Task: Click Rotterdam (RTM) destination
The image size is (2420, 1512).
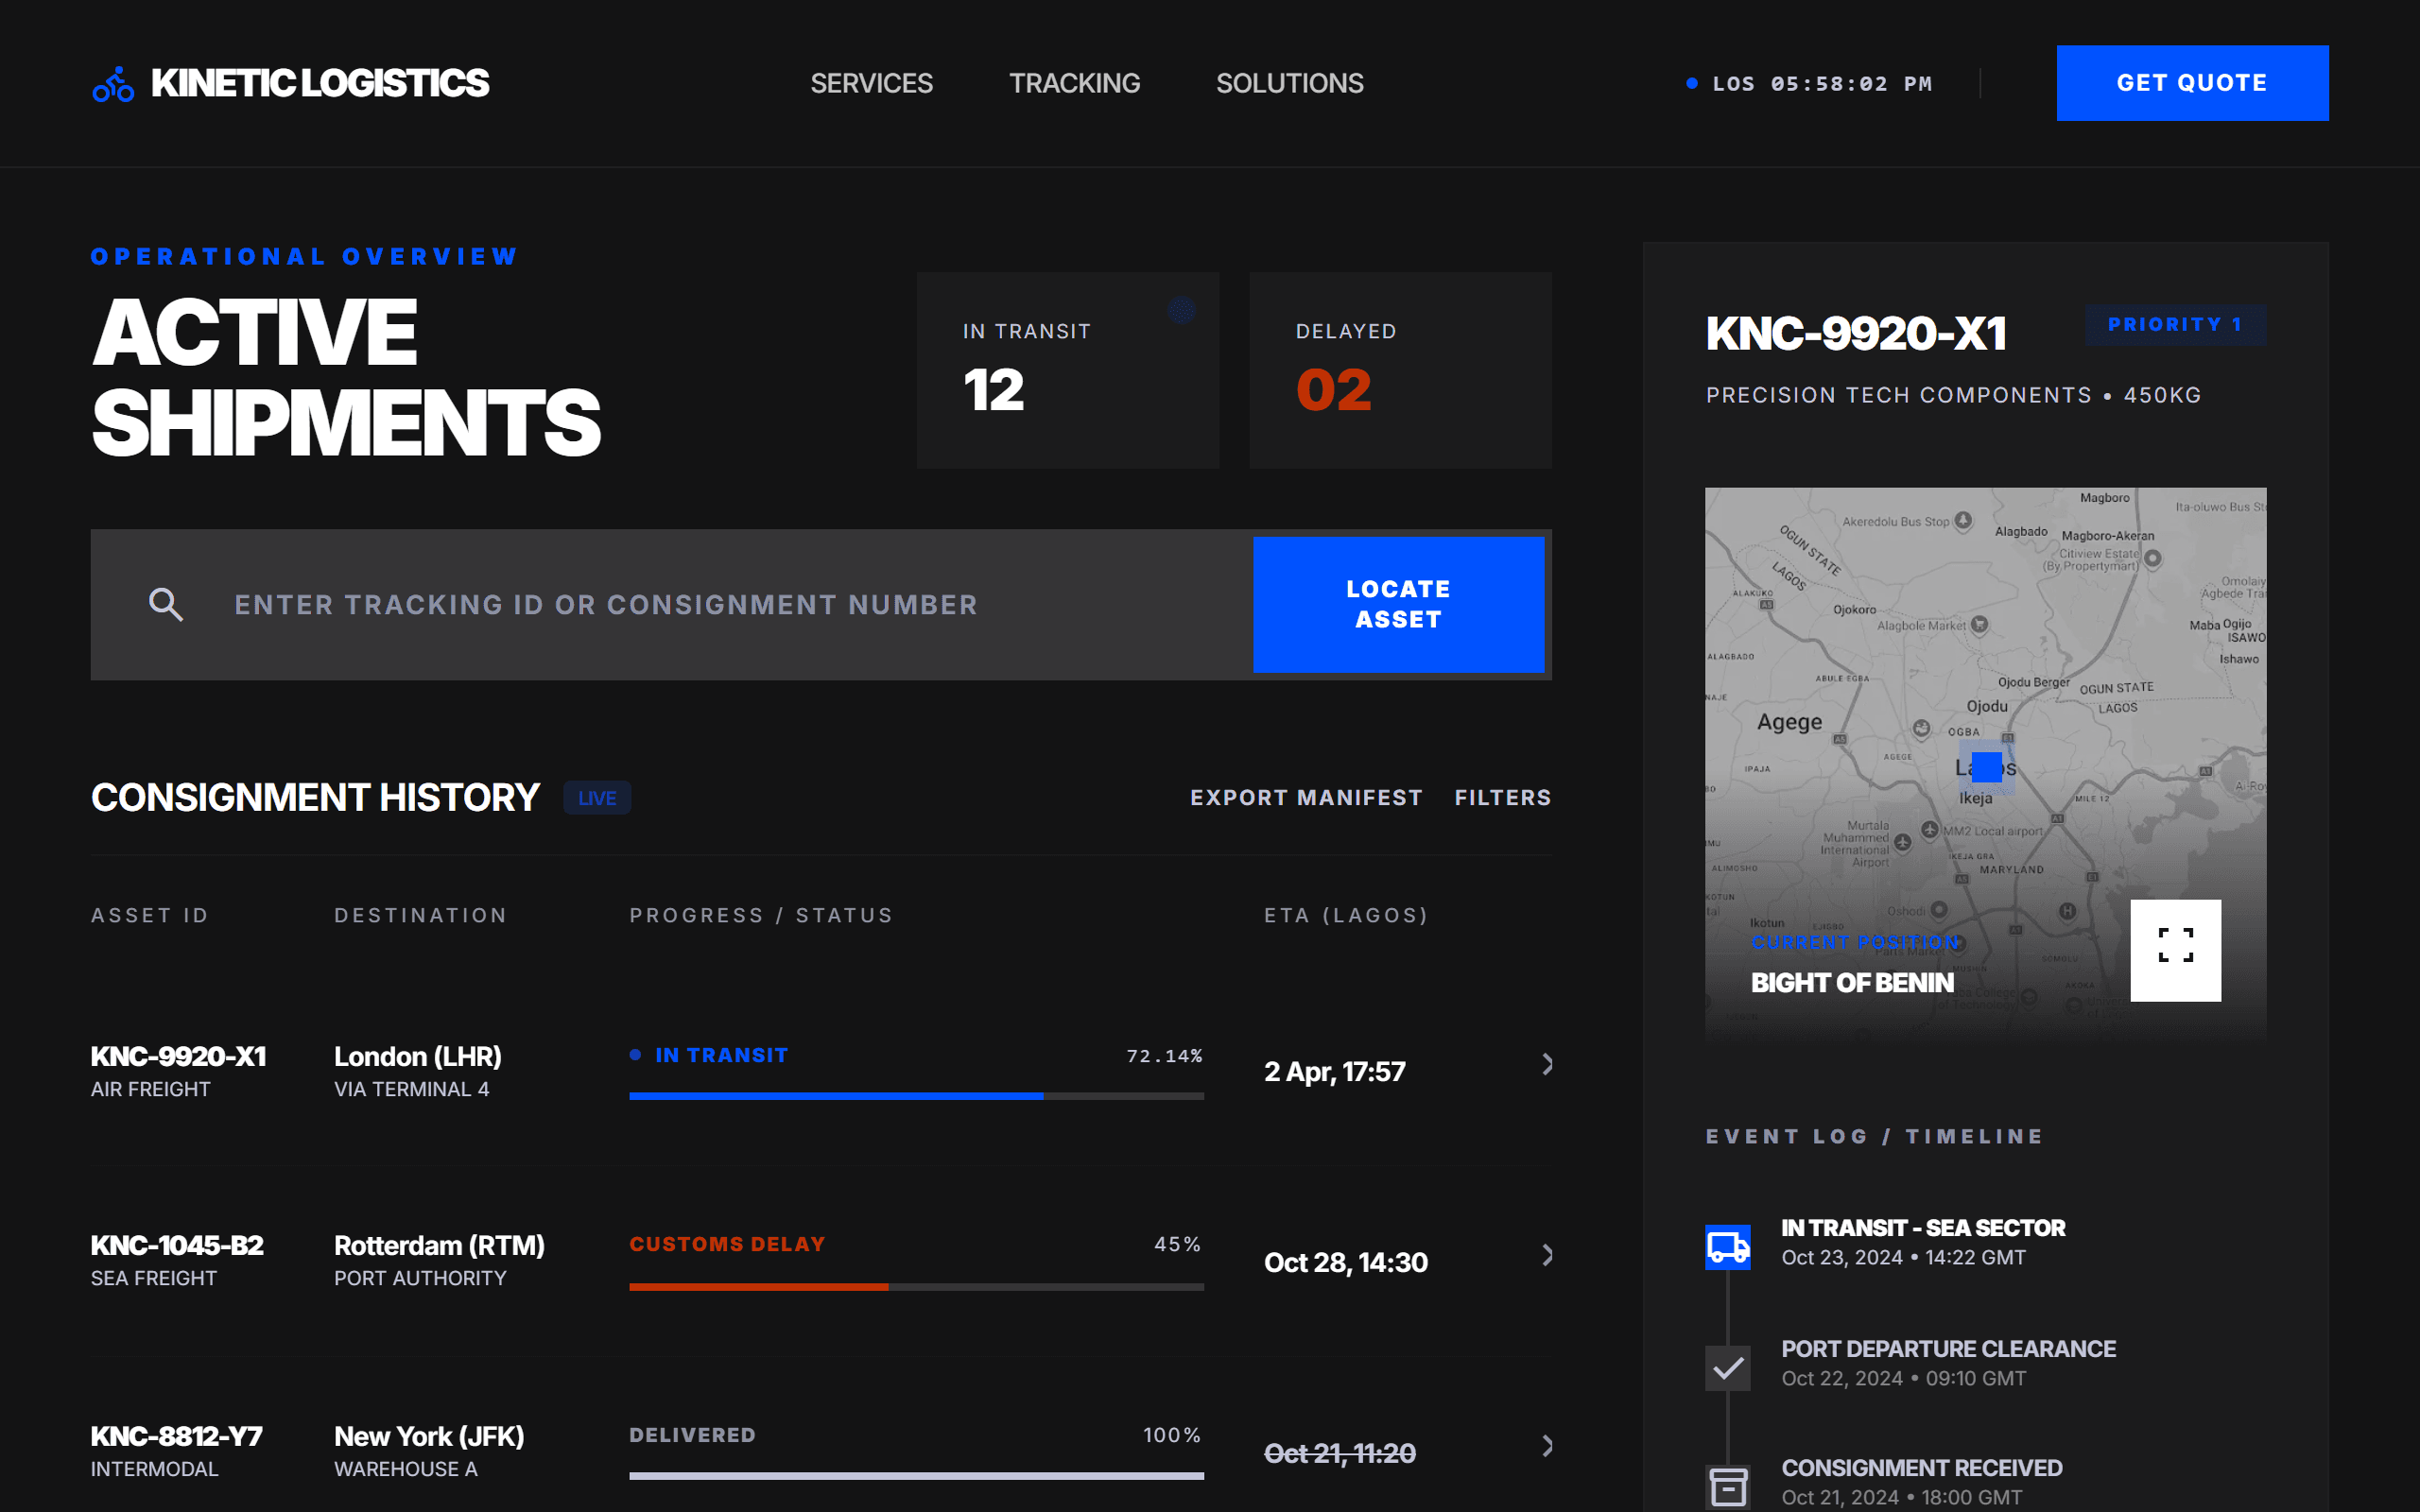Action: point(439,1245)
